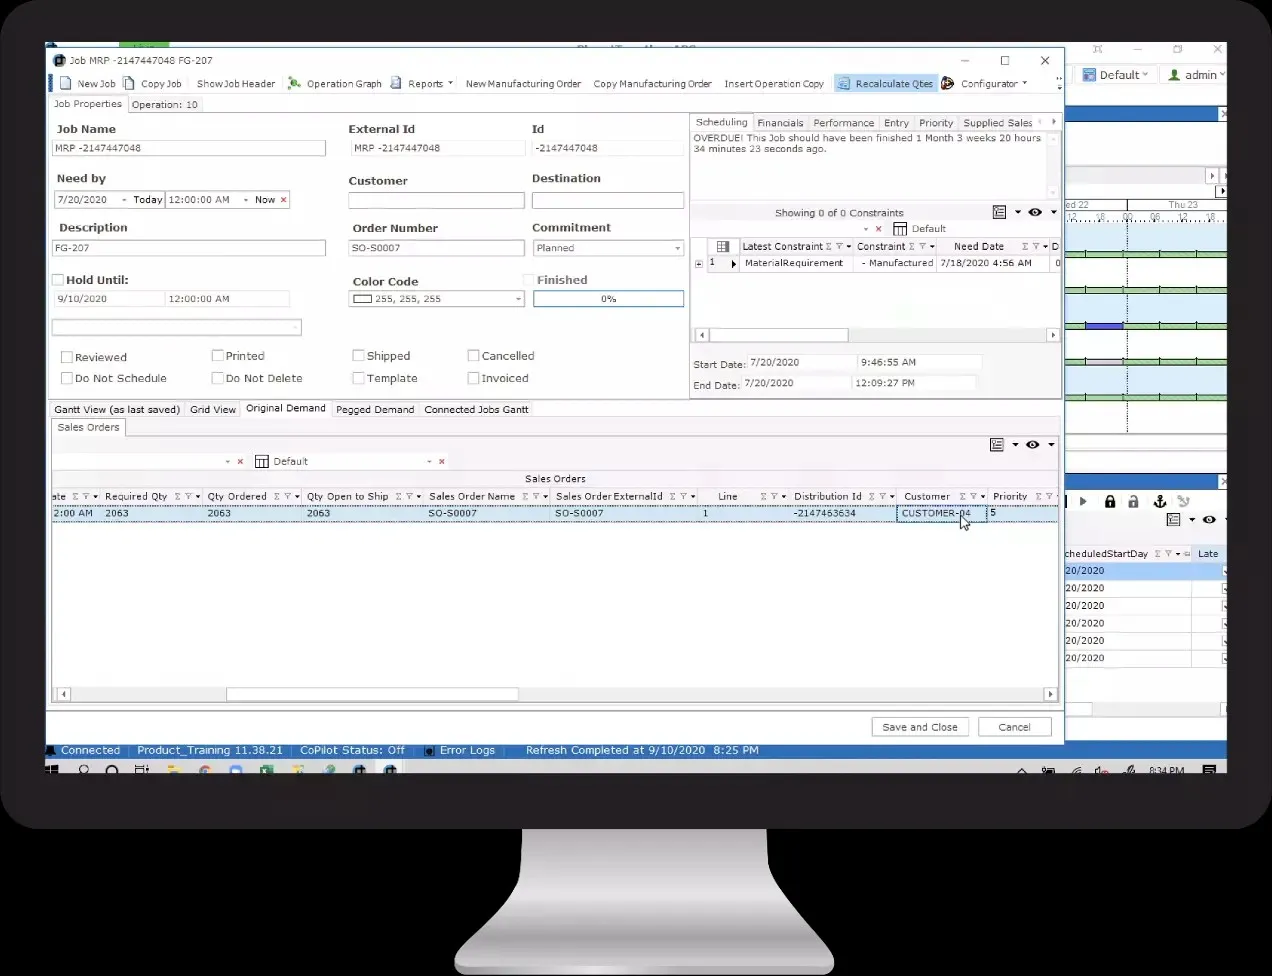Viewport: 1272px width, 976px height.
Task: Click the Required Qty column filter icon
Action: click(x=187, y=497)
